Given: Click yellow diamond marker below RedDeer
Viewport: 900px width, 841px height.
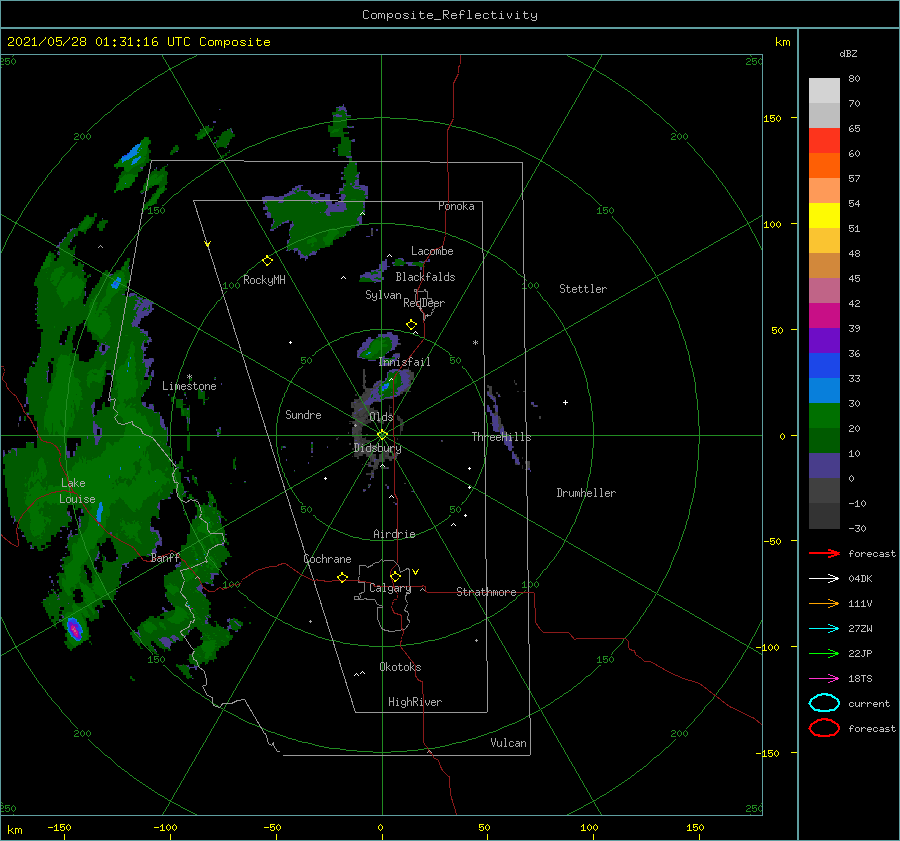Looking at the screenshot, I should [412, 325].
